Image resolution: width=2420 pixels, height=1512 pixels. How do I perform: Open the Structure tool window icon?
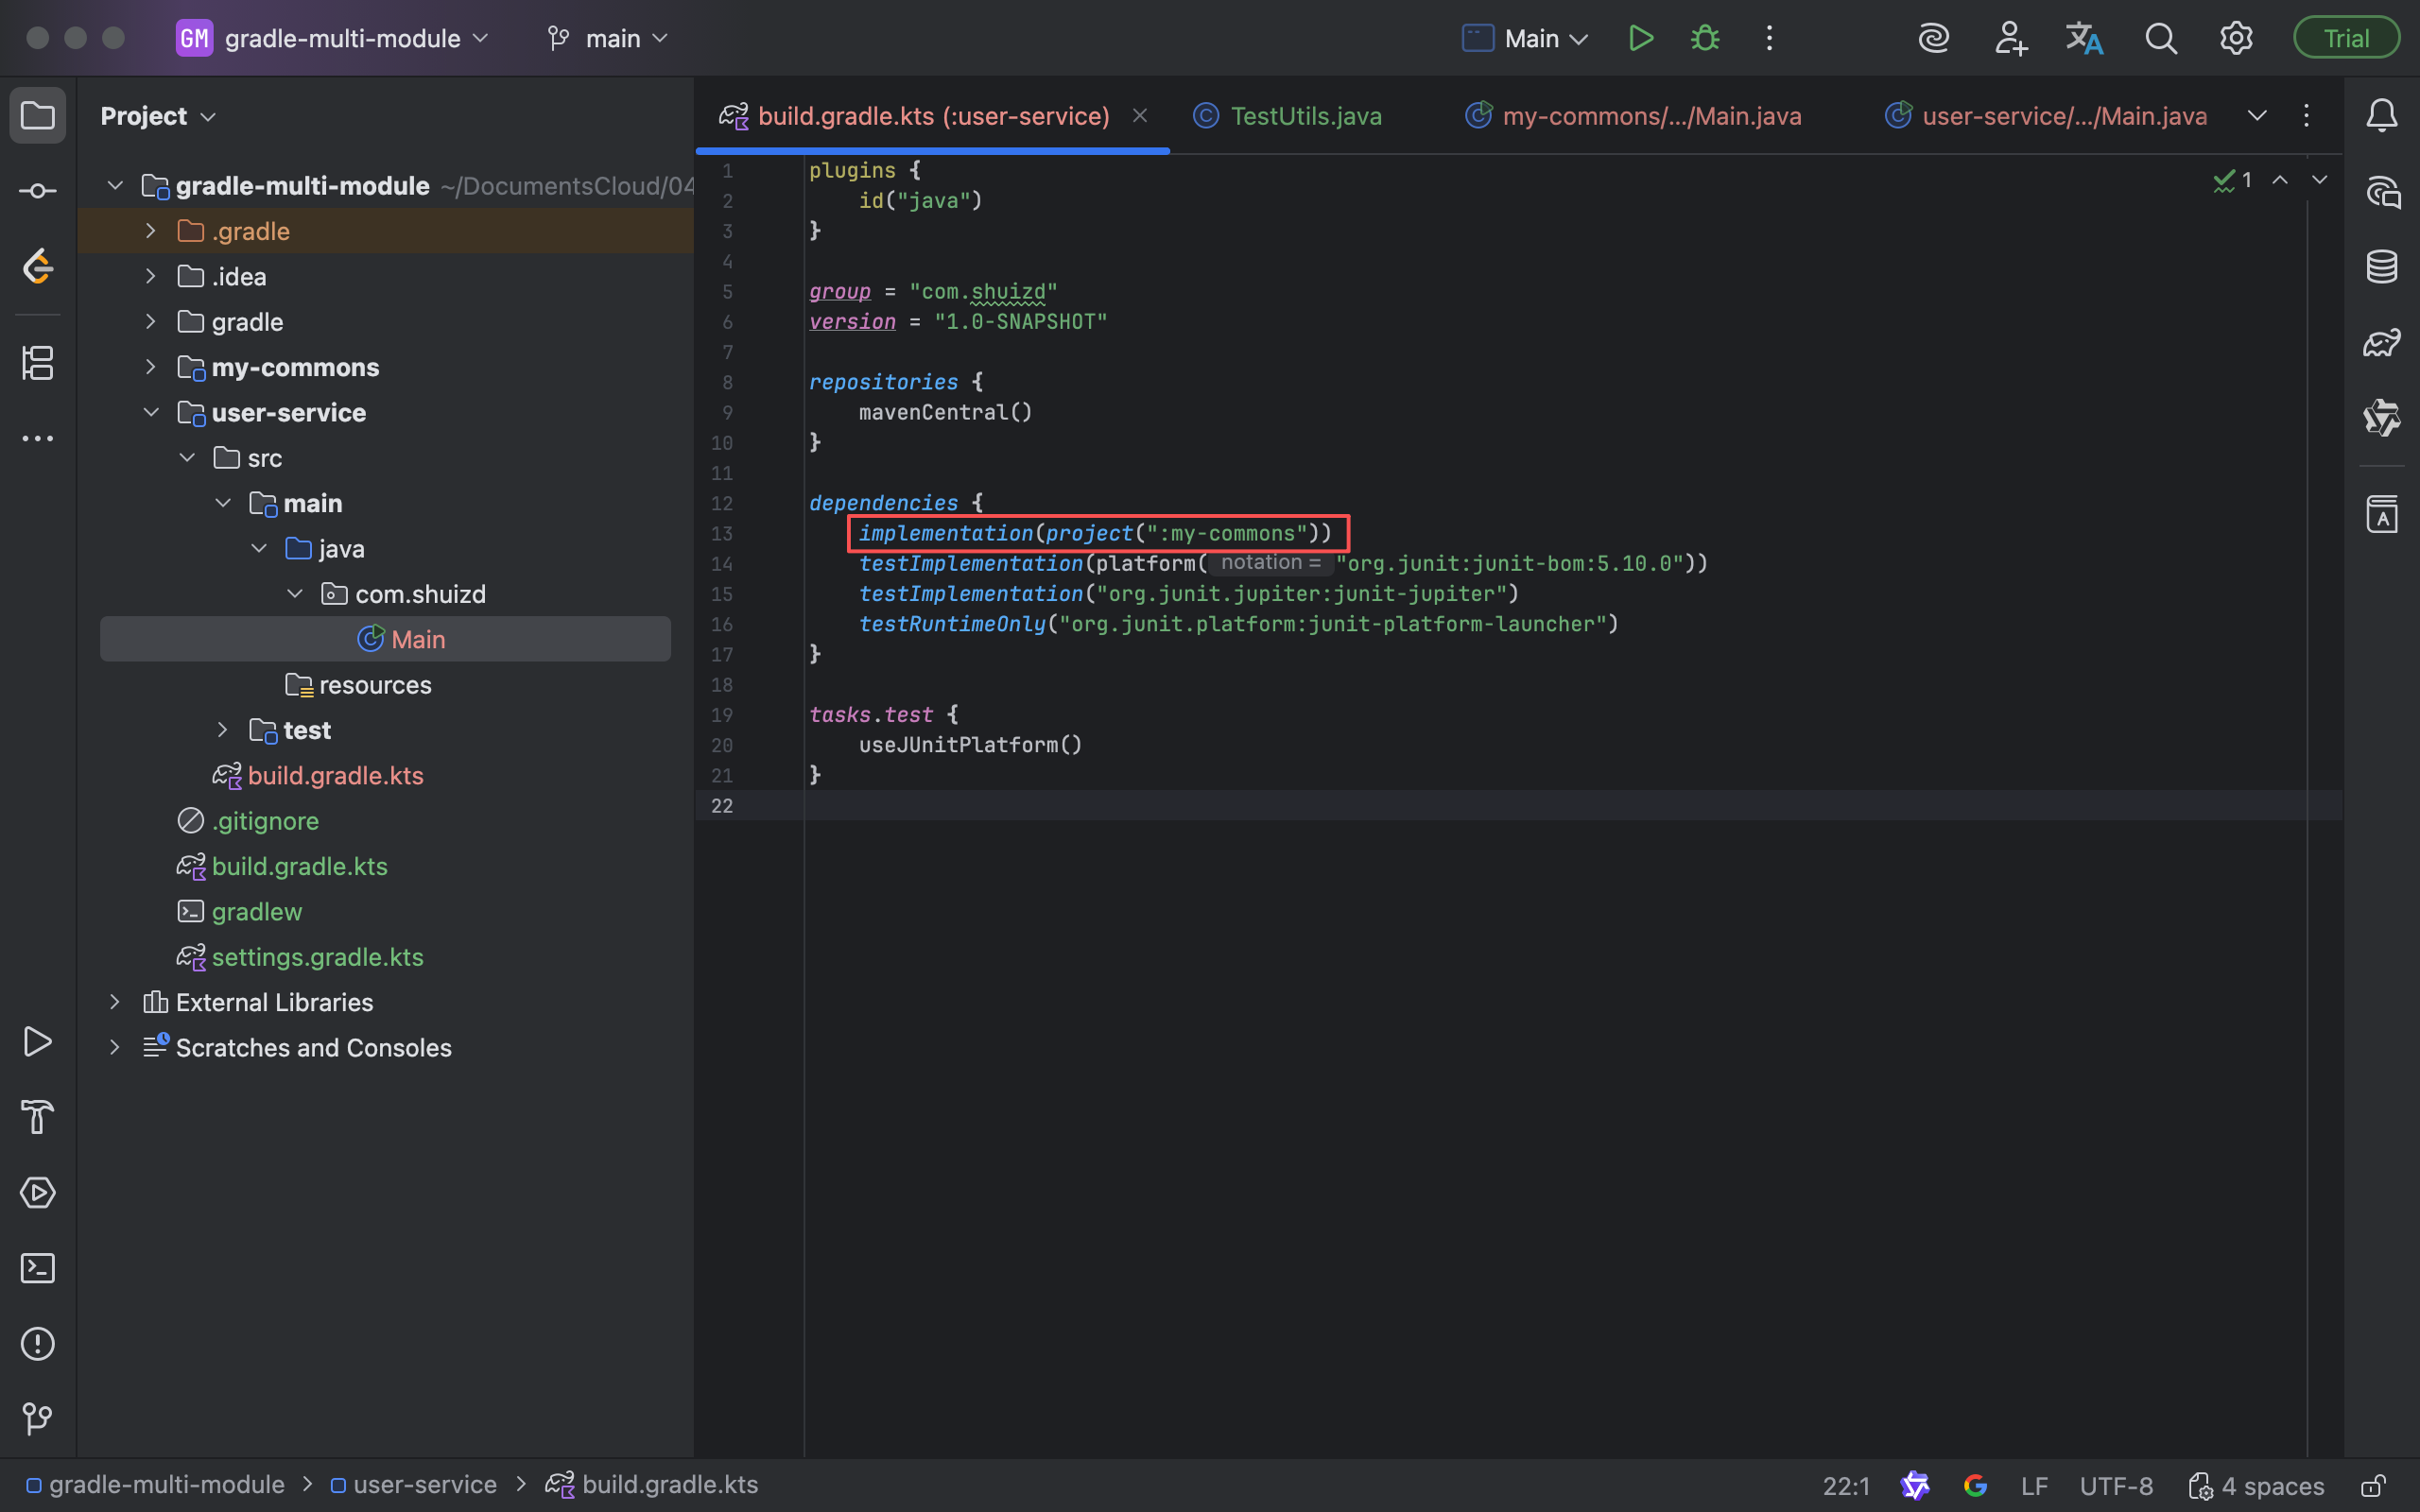(37, 363)
